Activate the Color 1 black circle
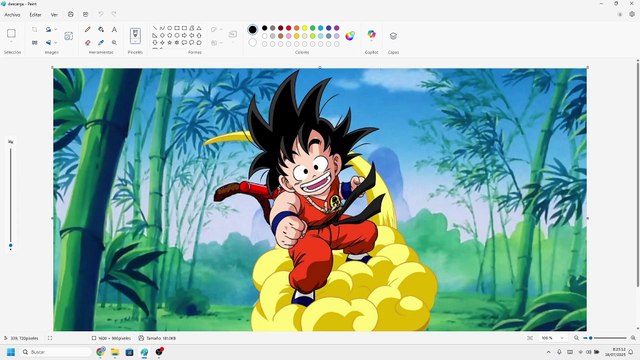 tap(253, 29)
